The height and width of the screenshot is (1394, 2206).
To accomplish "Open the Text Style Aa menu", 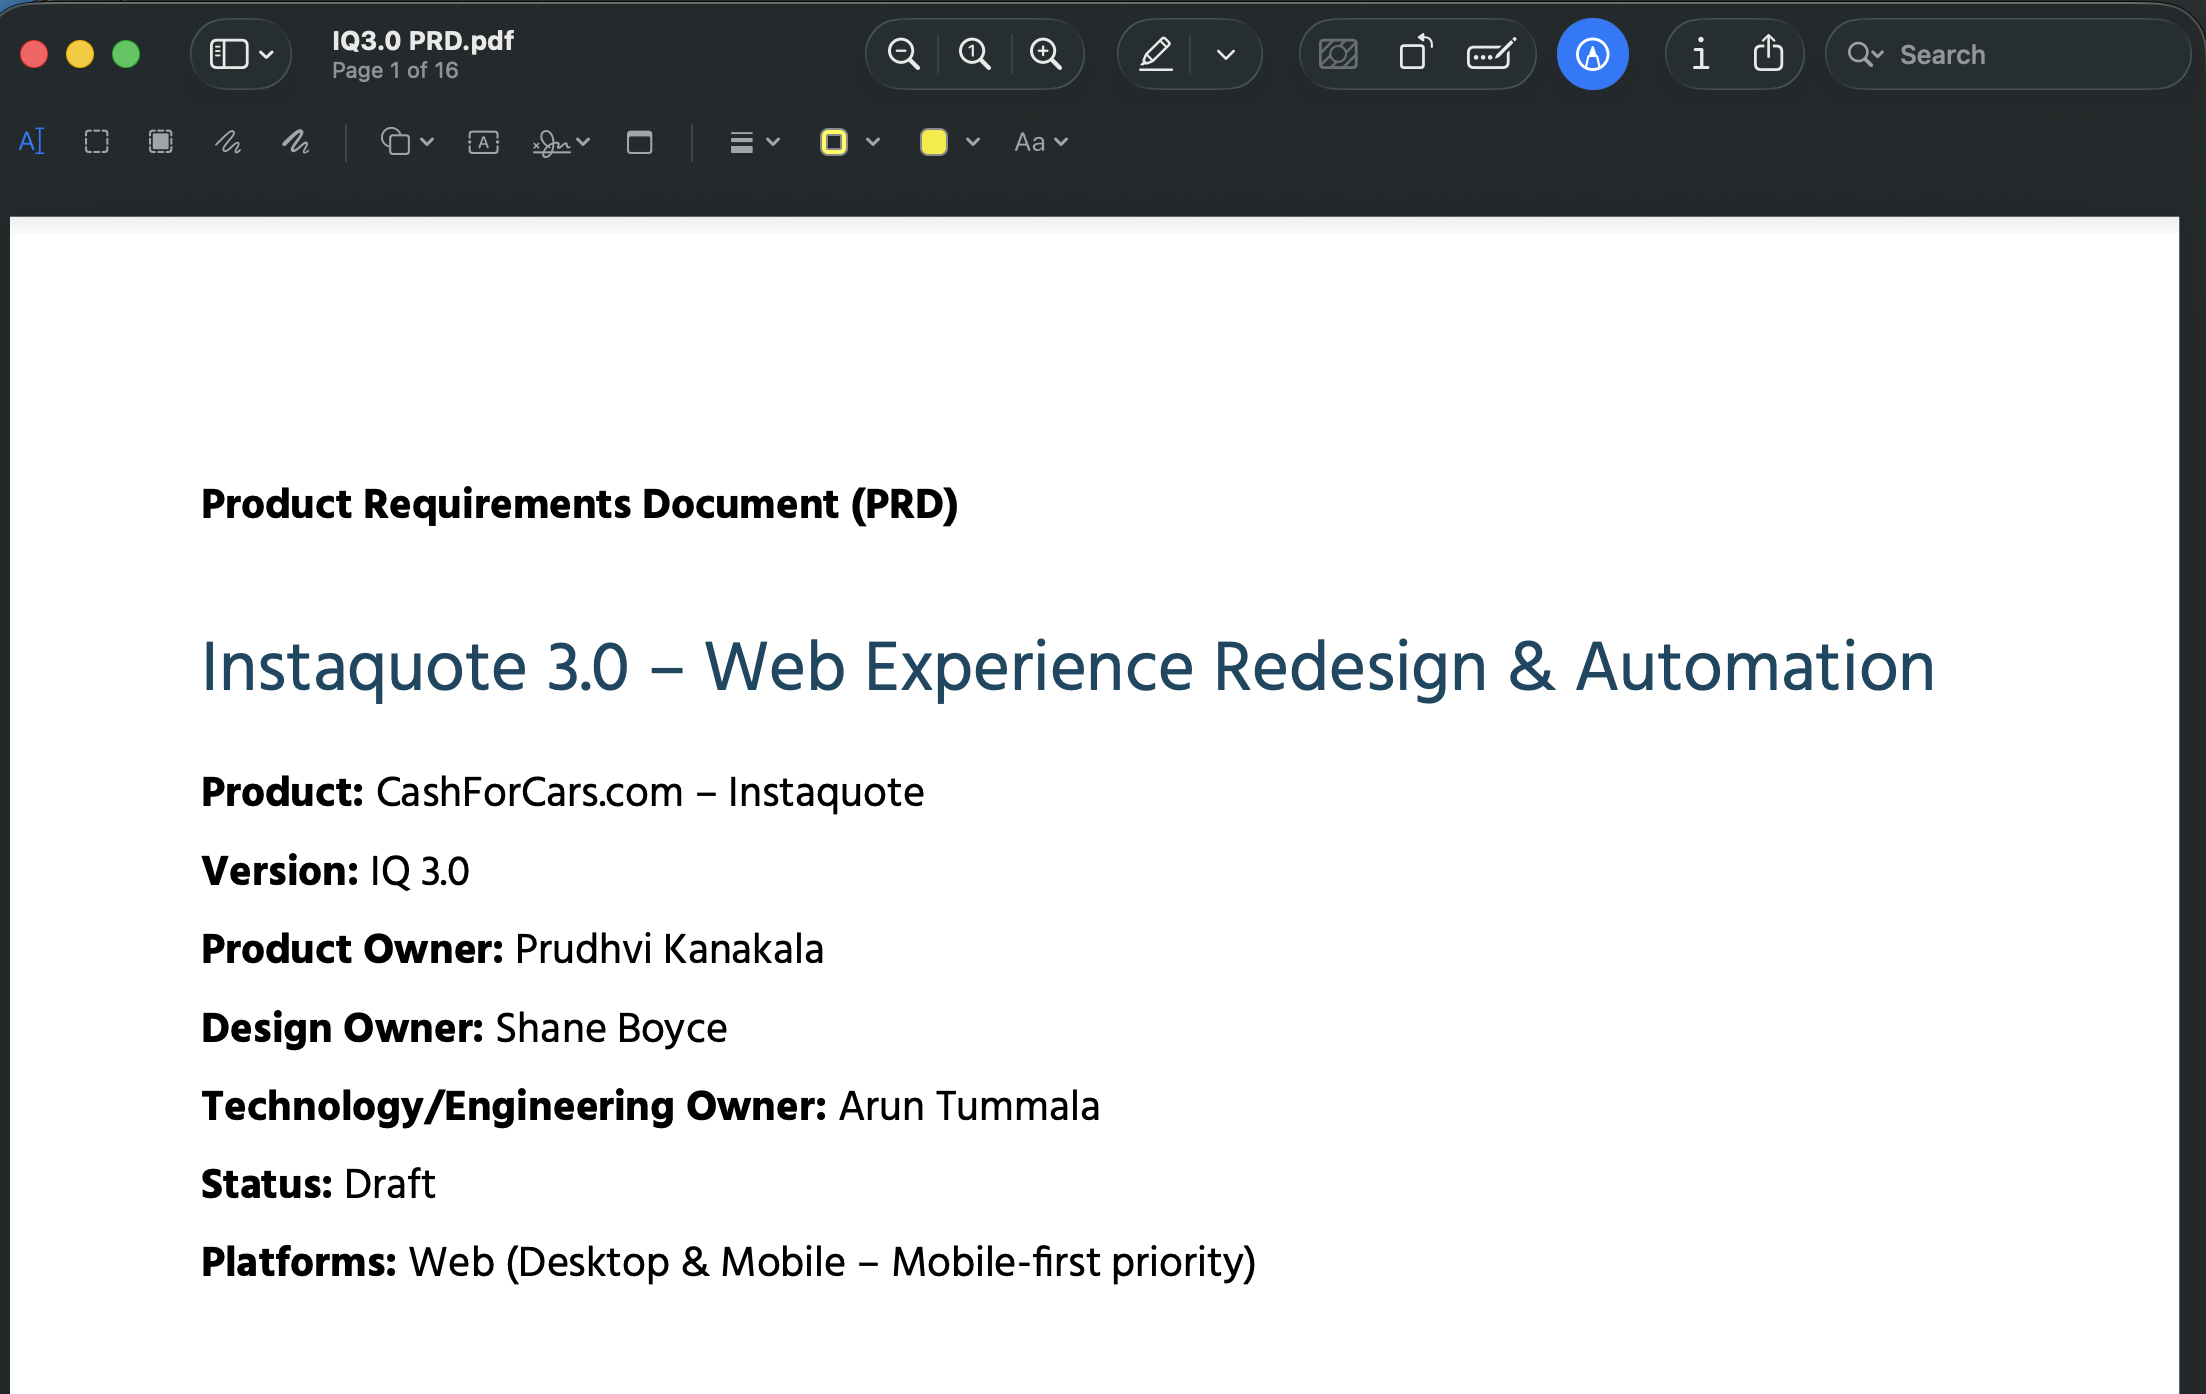I will click(1041, 142).
